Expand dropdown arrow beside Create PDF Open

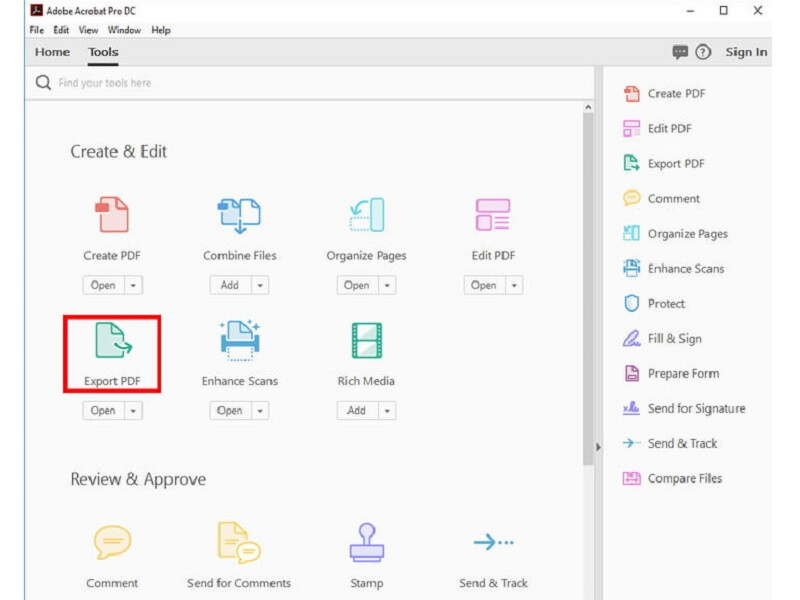133,285
